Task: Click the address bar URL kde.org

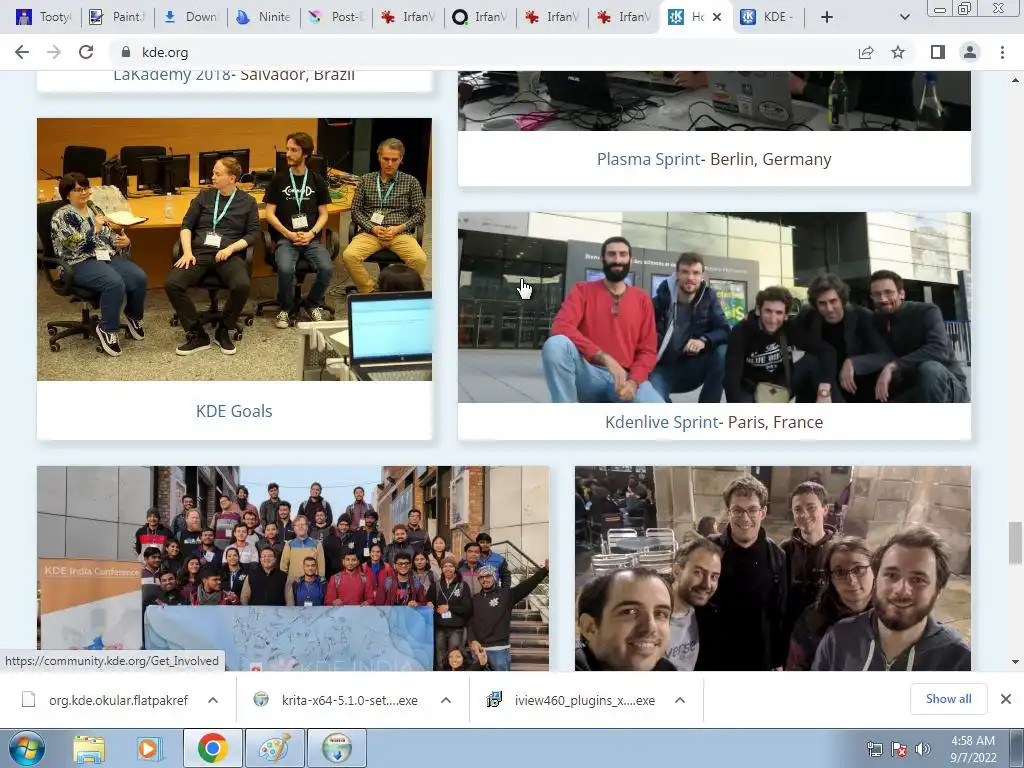Action: (165, 52)
